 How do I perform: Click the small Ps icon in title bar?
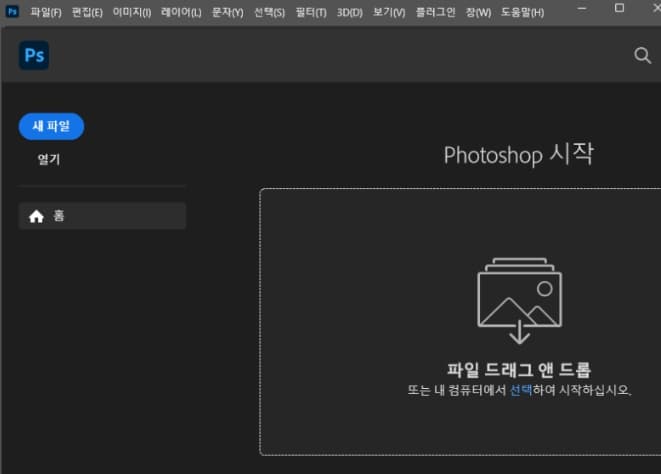click(x=12, y=11)
